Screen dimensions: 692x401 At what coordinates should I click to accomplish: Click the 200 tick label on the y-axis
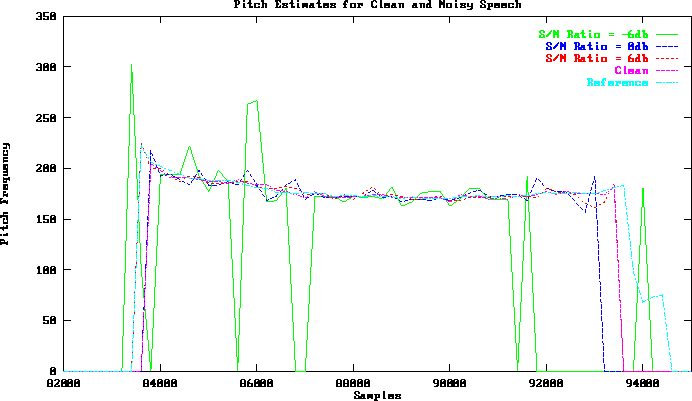[x=44, y=169]
